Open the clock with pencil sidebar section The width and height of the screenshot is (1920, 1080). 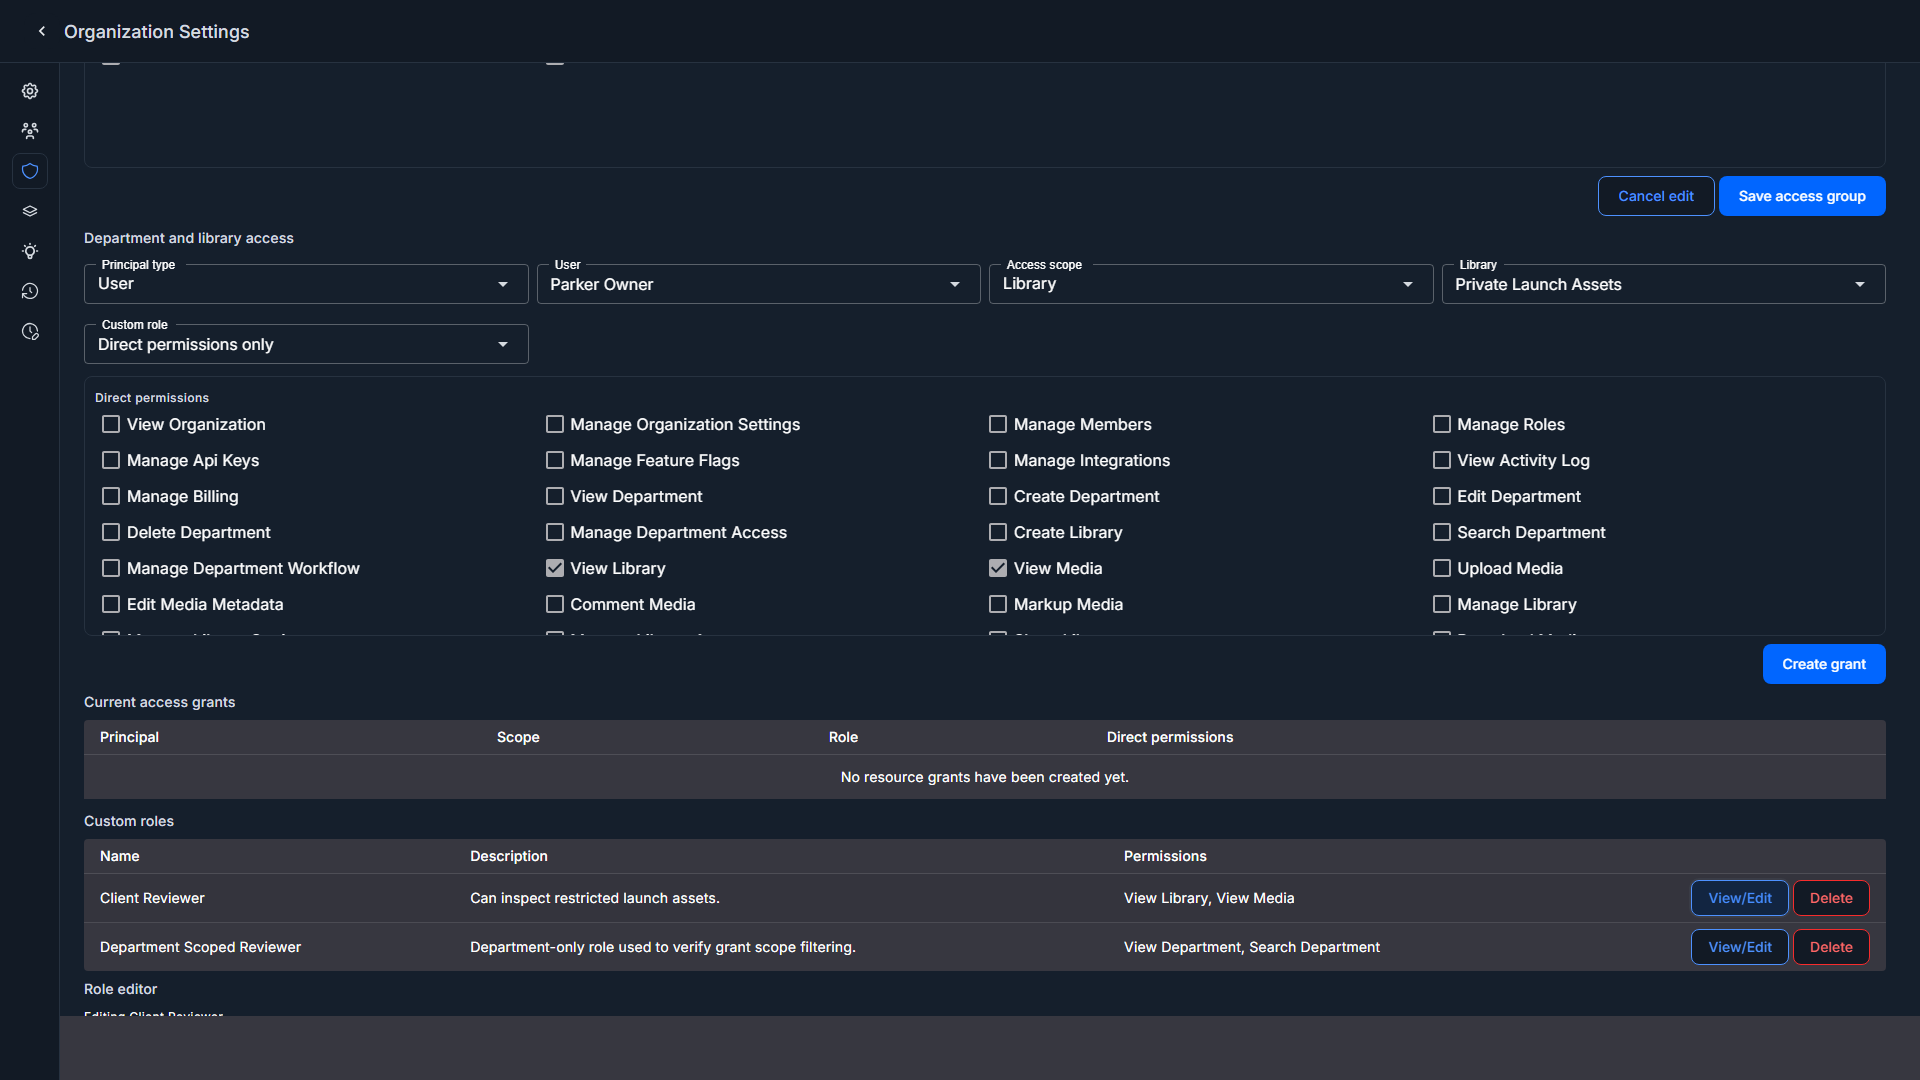click(30, 331)
